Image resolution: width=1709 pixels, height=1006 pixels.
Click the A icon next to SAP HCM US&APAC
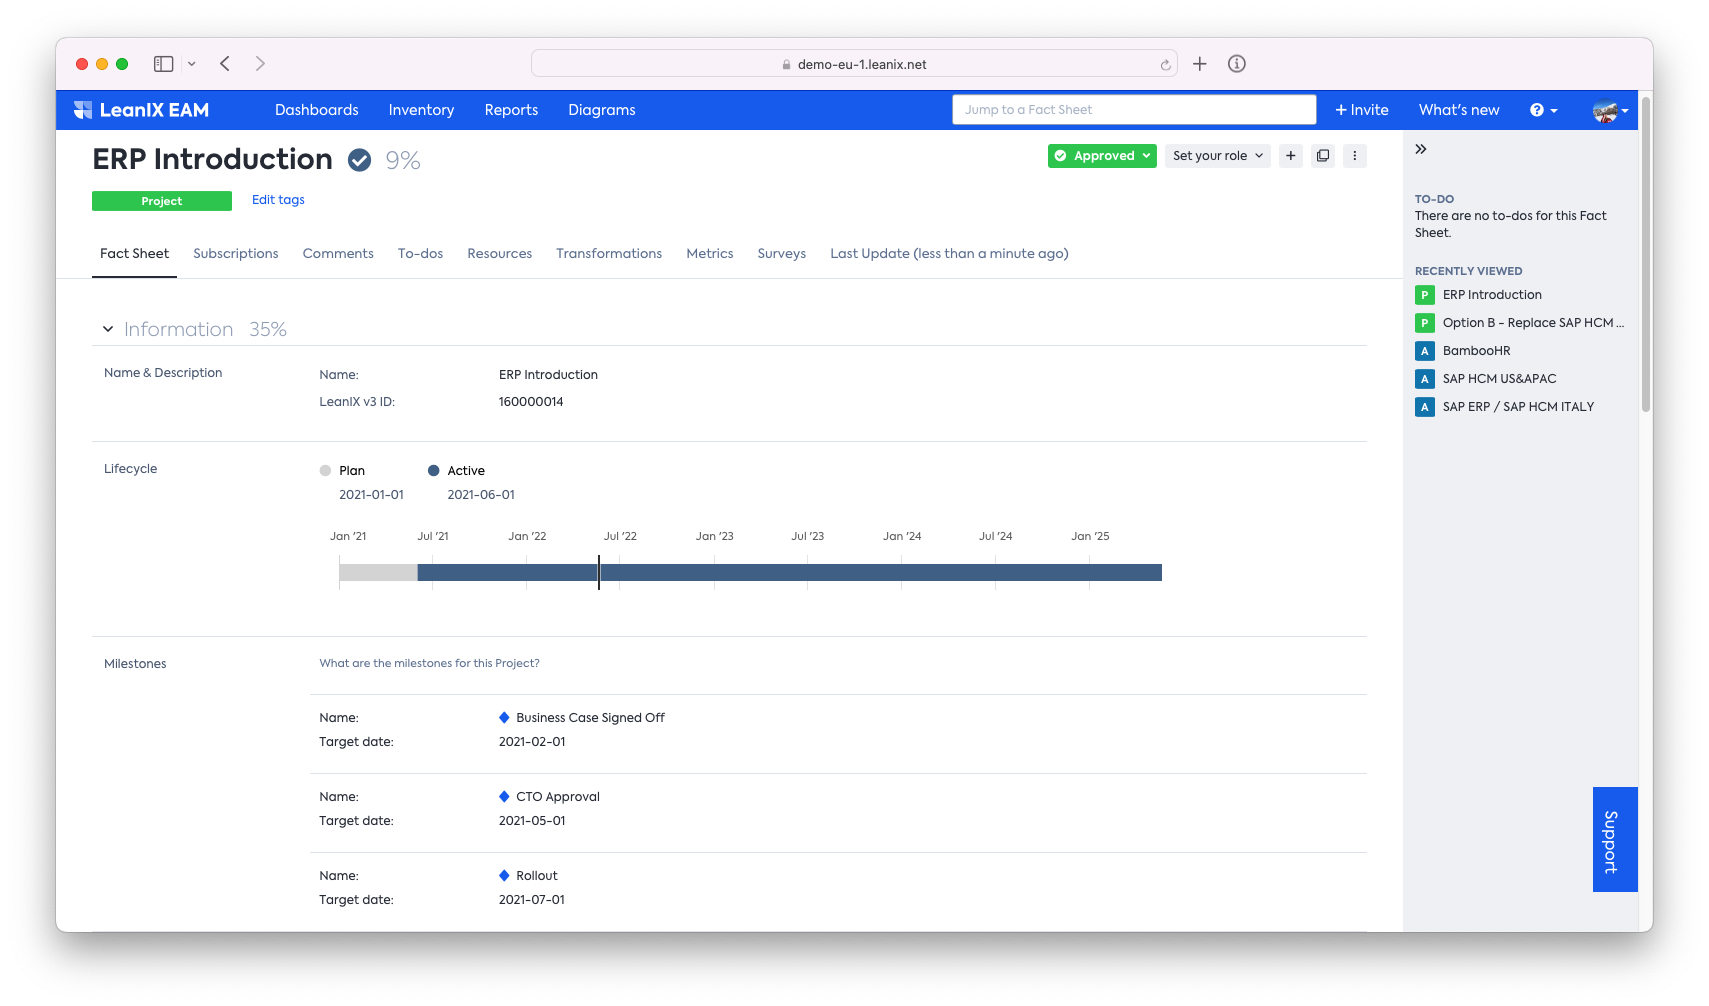tap(1425, 379)
